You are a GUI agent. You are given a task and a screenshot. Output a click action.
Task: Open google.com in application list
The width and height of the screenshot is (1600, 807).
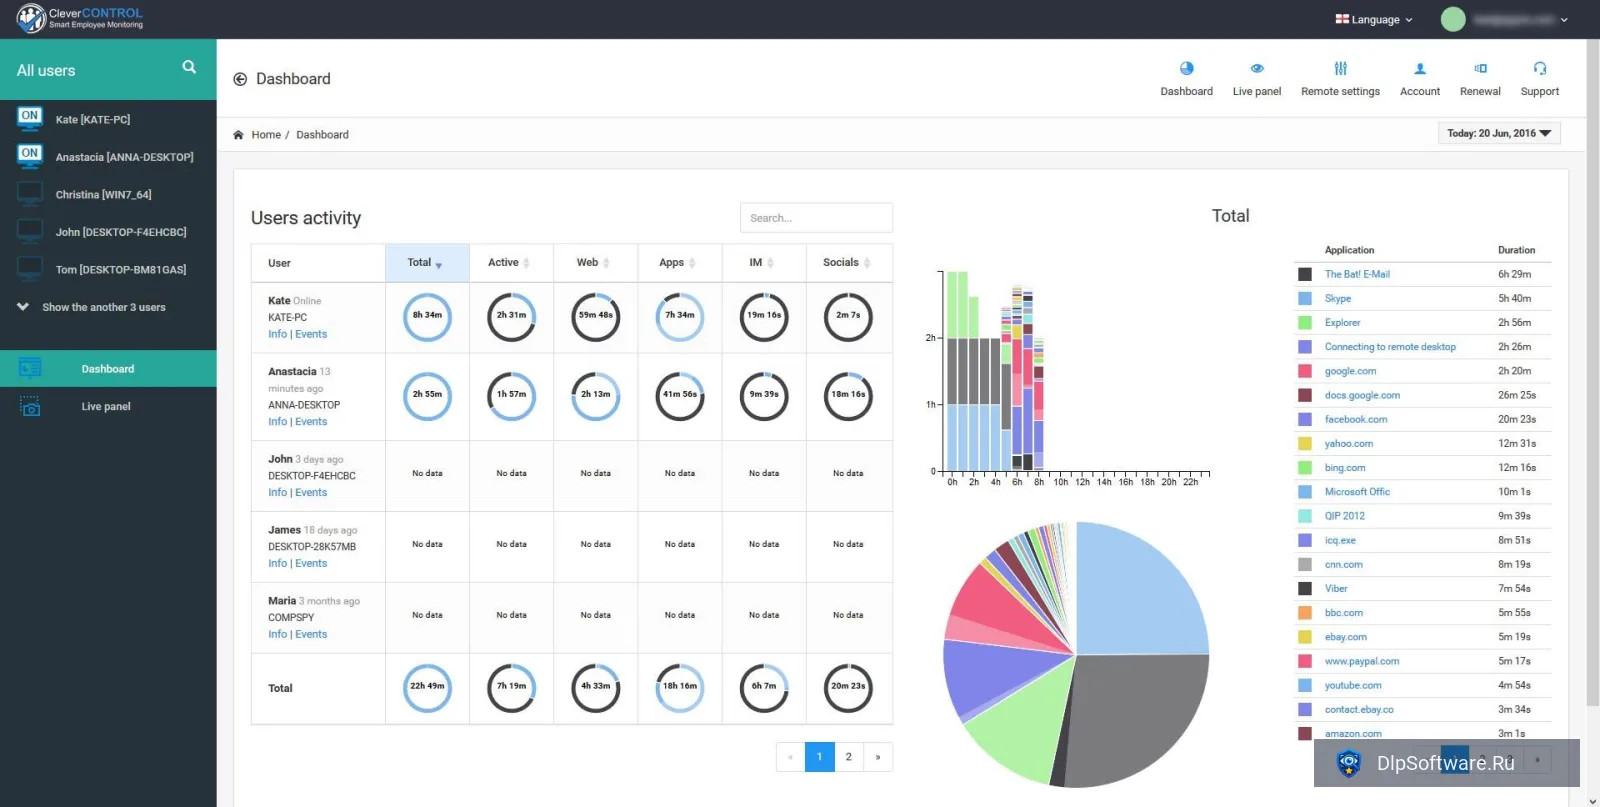pyautogui.click(x=1350, y=371)
